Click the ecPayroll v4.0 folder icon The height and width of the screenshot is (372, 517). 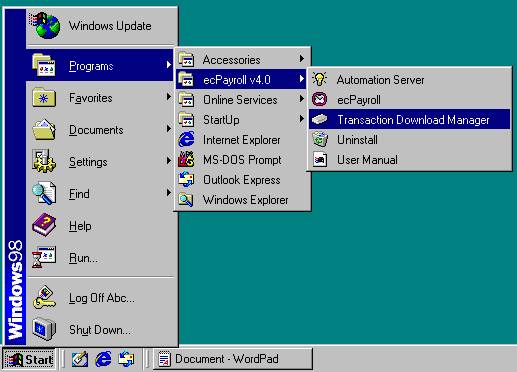point(186,79)
